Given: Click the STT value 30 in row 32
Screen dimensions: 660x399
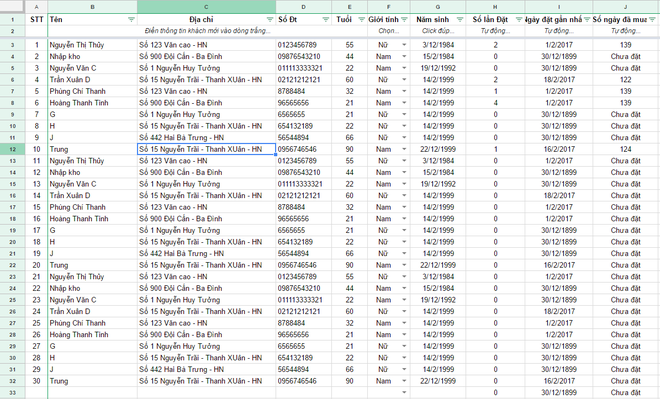Looking at the screenshot, I should pyautogui.click(x=37, y=381).
